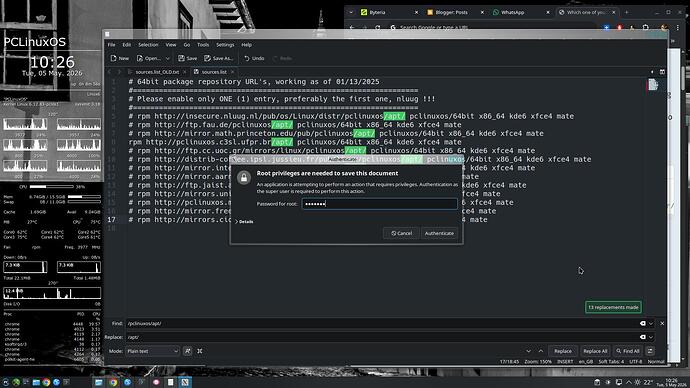
Task: Close the sources.list tab
Action: [233, 72]
